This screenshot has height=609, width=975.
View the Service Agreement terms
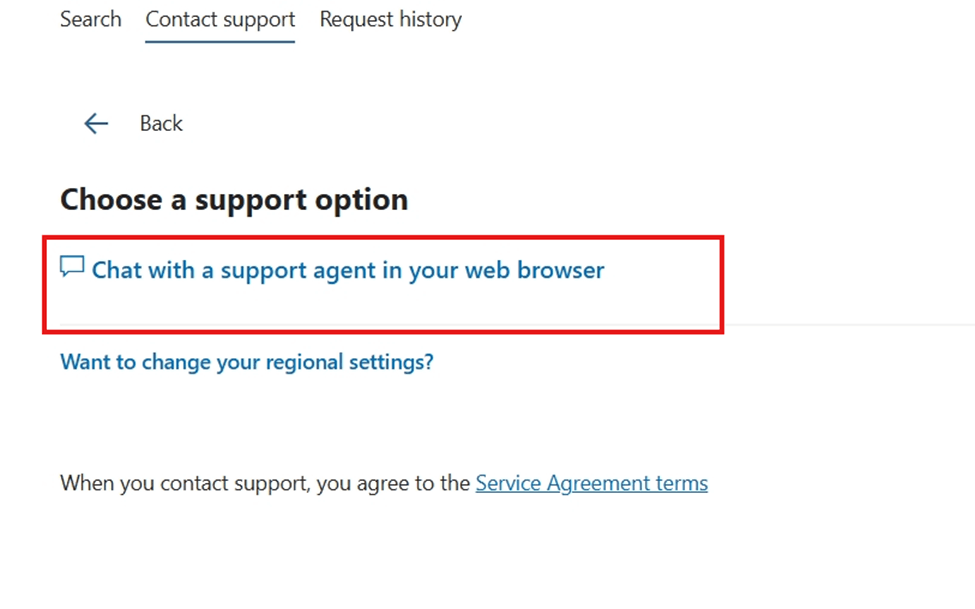591,483
